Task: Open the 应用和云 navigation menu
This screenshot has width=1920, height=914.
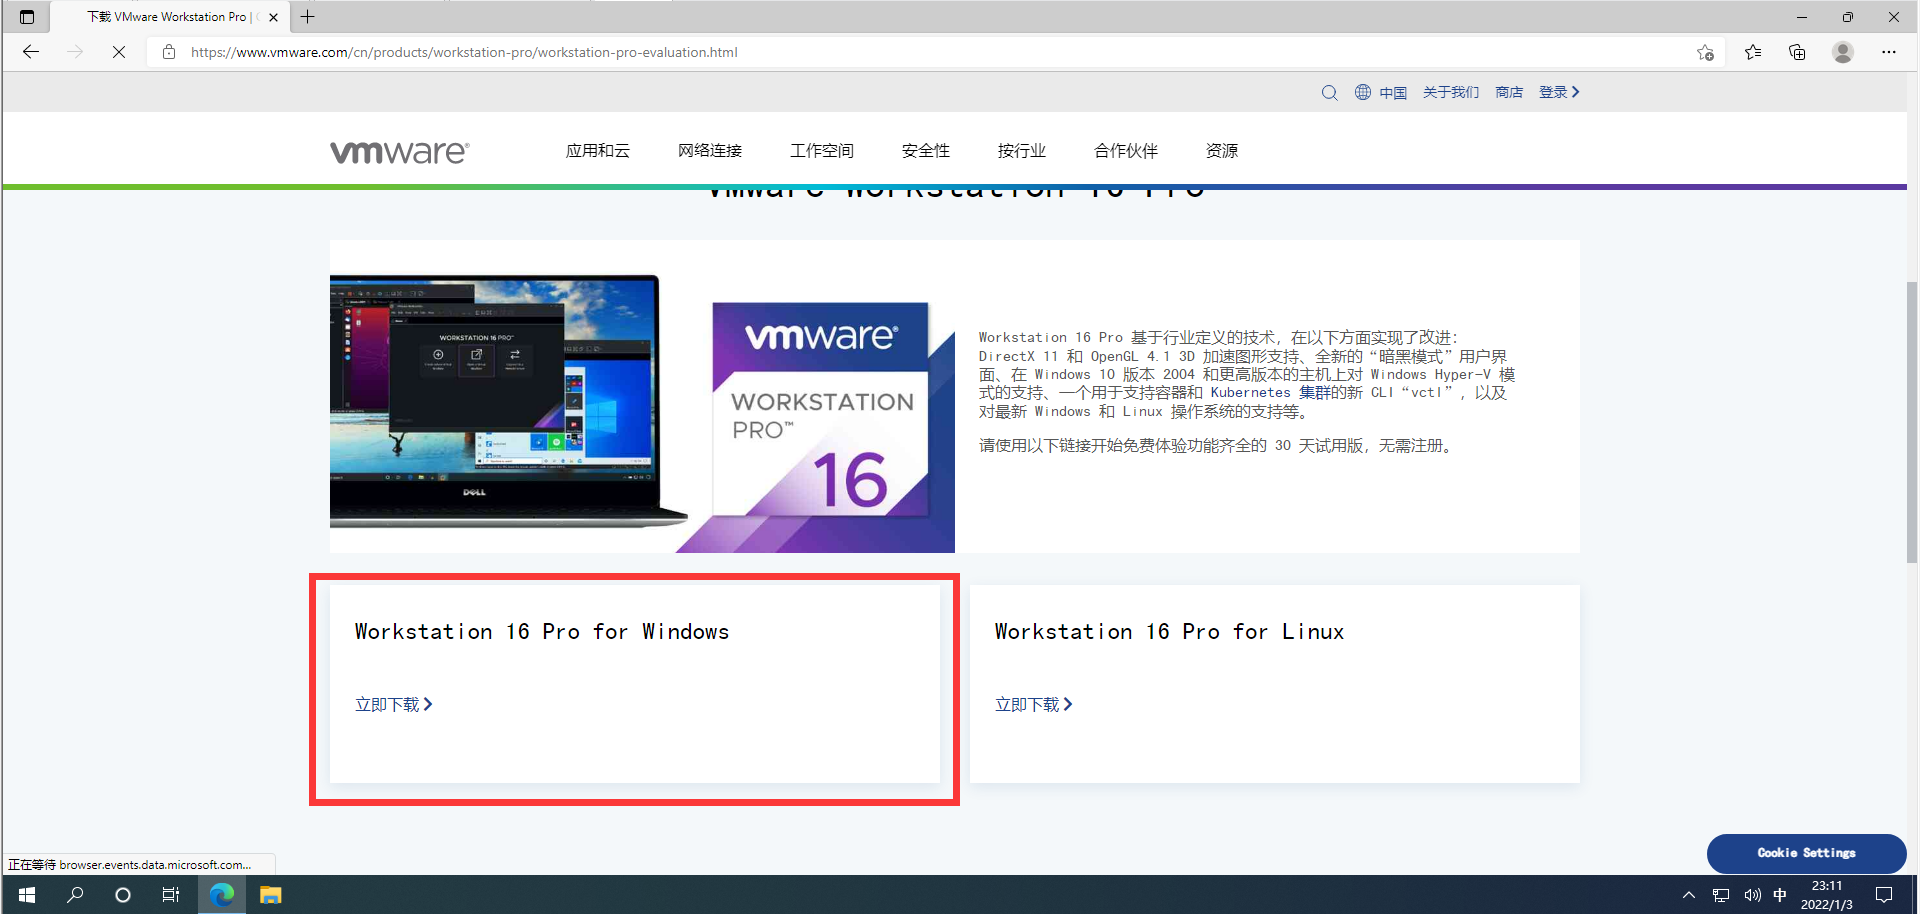Action: click(x=597, y=151)
